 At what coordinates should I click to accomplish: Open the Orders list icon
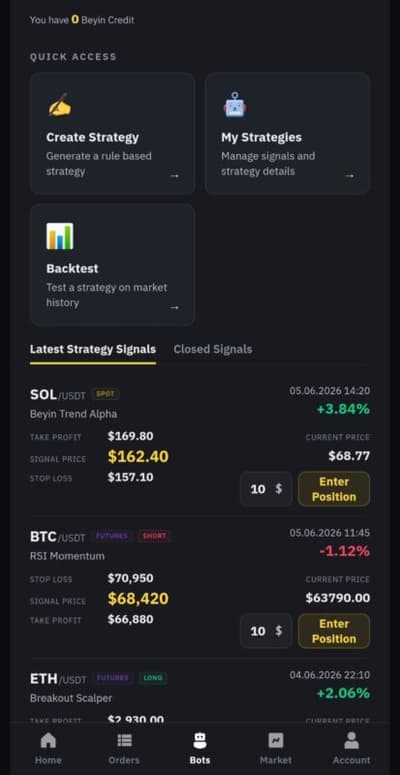(124, 740)
